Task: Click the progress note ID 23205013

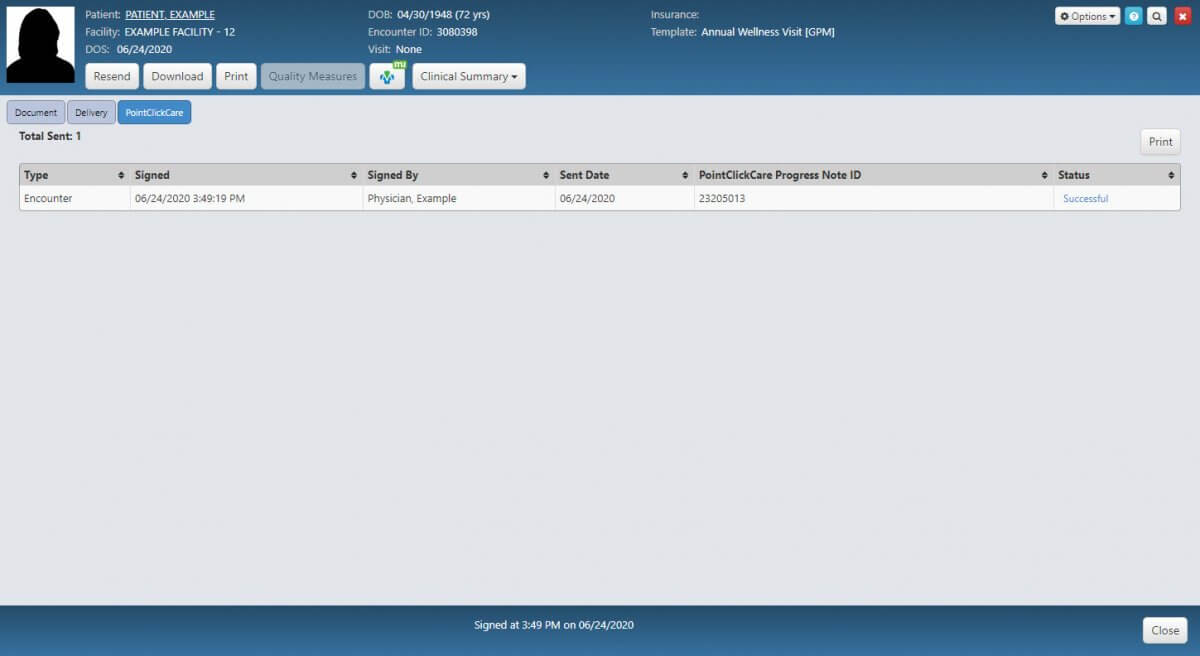Action: point(721,198)
